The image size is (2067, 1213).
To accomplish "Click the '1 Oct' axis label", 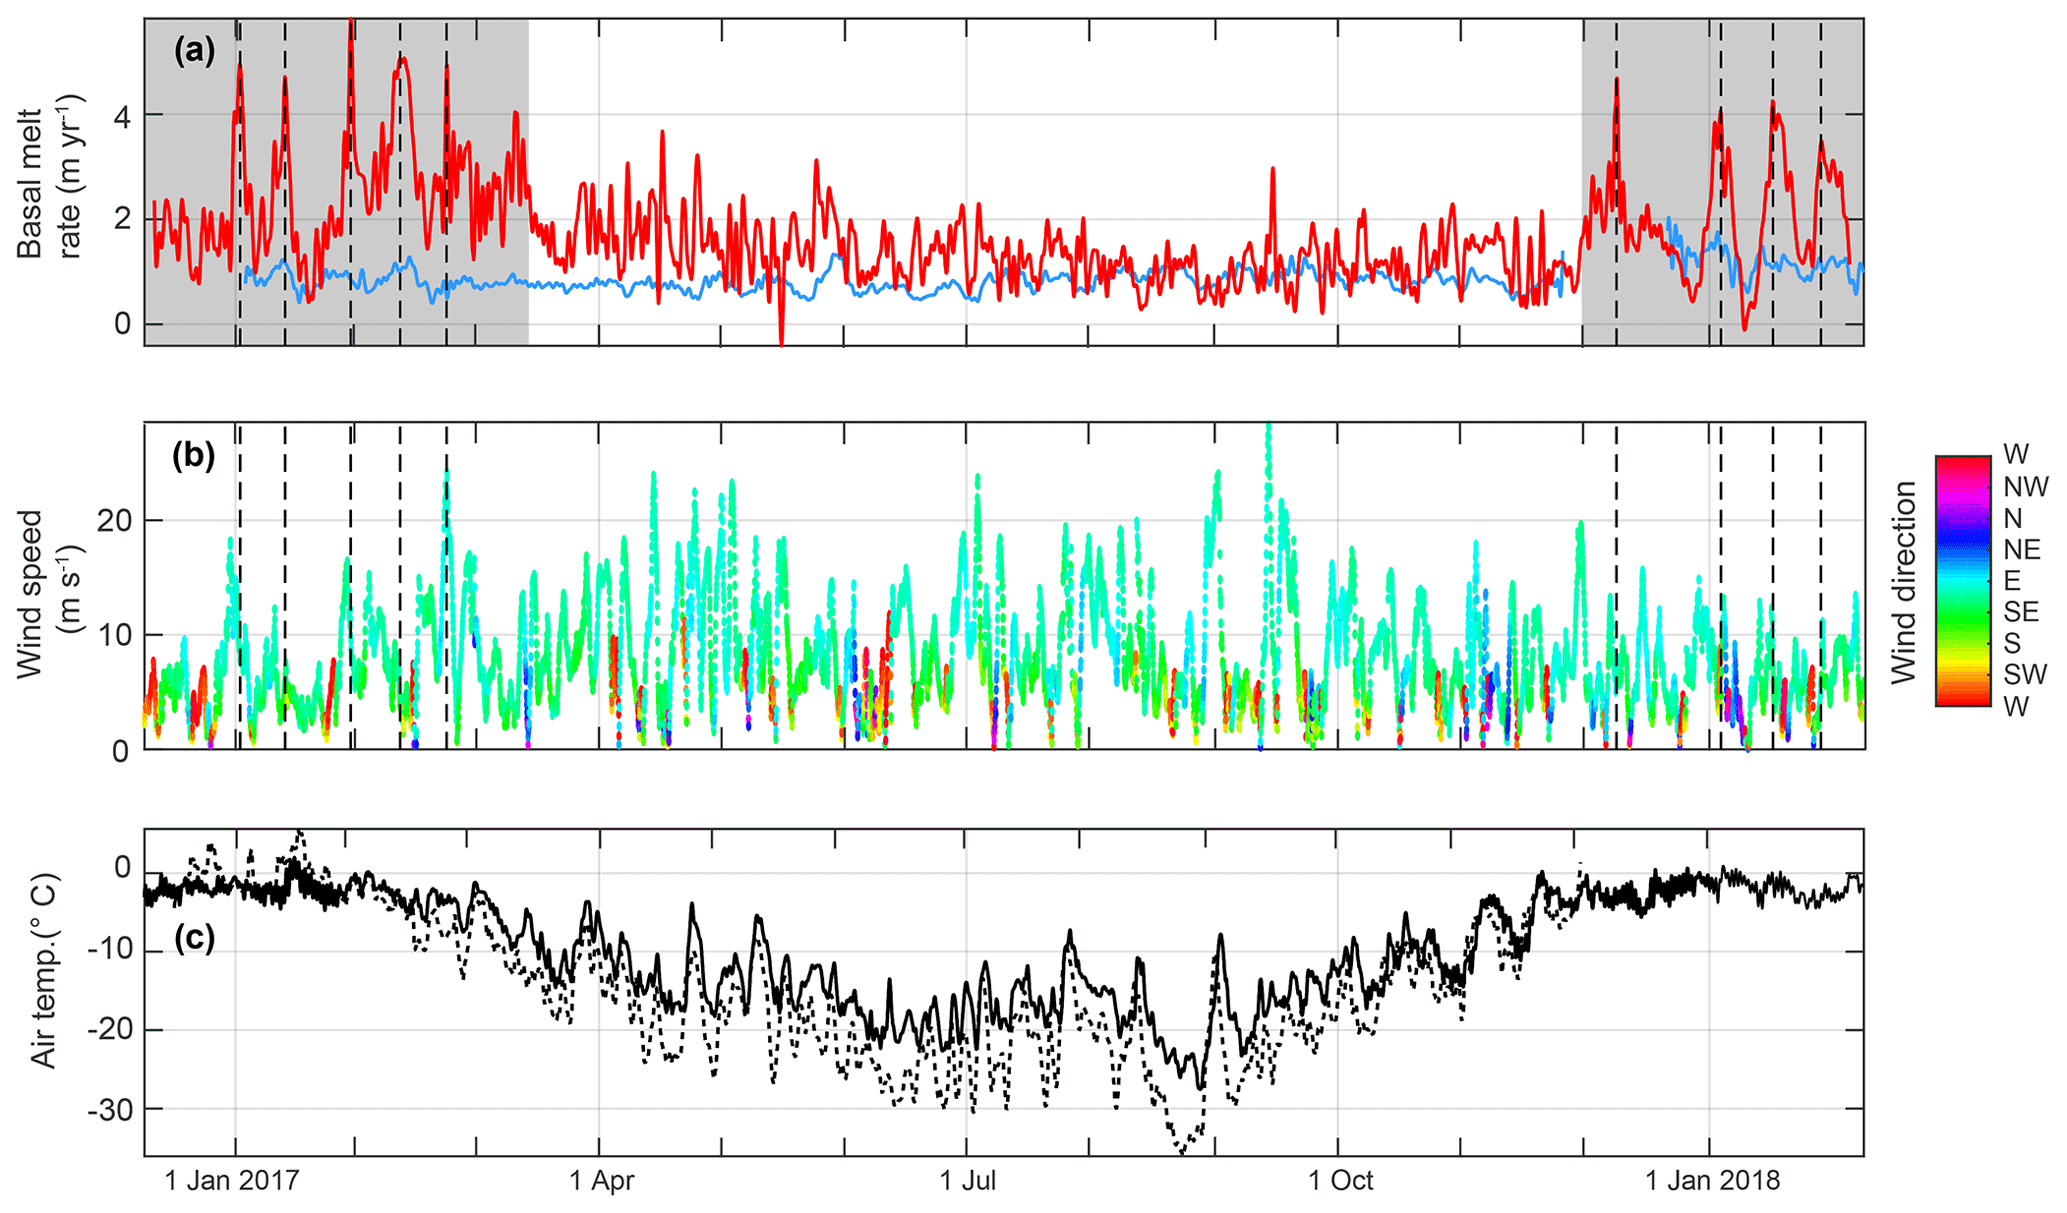I will 1341,1181.
